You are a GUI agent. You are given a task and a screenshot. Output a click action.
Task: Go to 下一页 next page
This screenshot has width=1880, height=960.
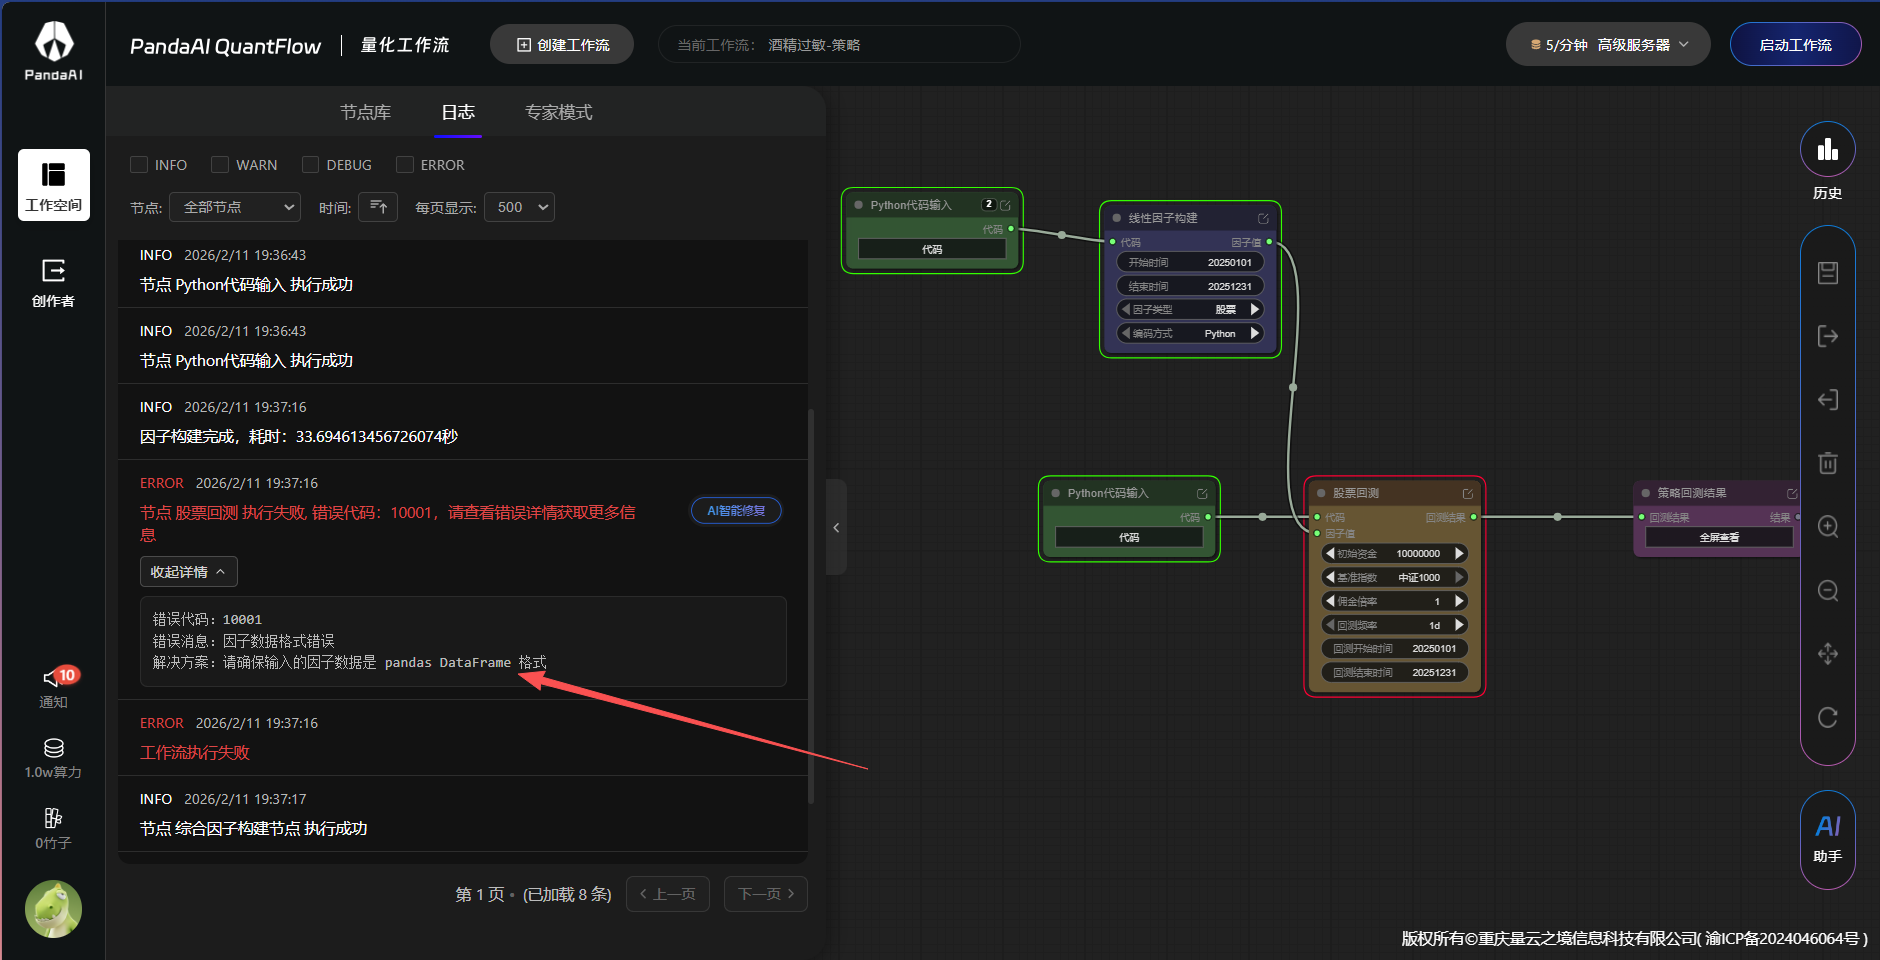(766, 894)
